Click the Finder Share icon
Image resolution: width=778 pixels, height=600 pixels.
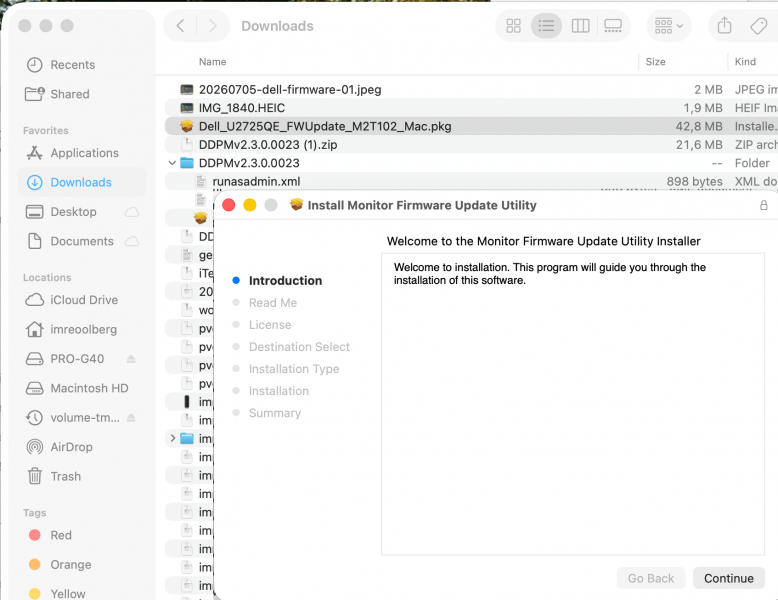tap(724, 26)
